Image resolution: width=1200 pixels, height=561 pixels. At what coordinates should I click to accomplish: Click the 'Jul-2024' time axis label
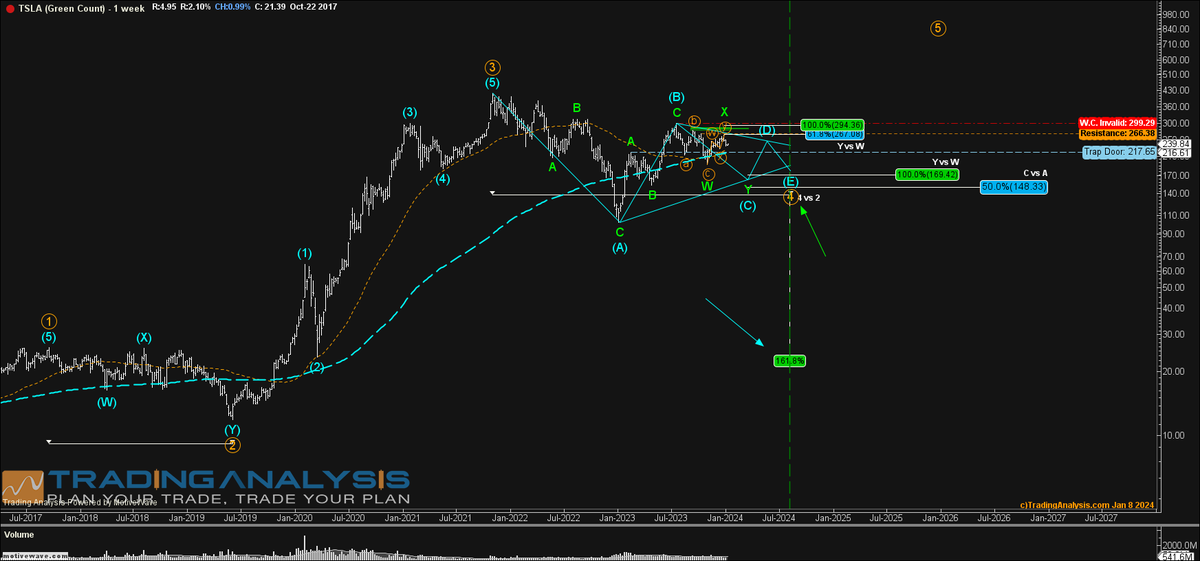pyautogui.click(x=779, y=518)
